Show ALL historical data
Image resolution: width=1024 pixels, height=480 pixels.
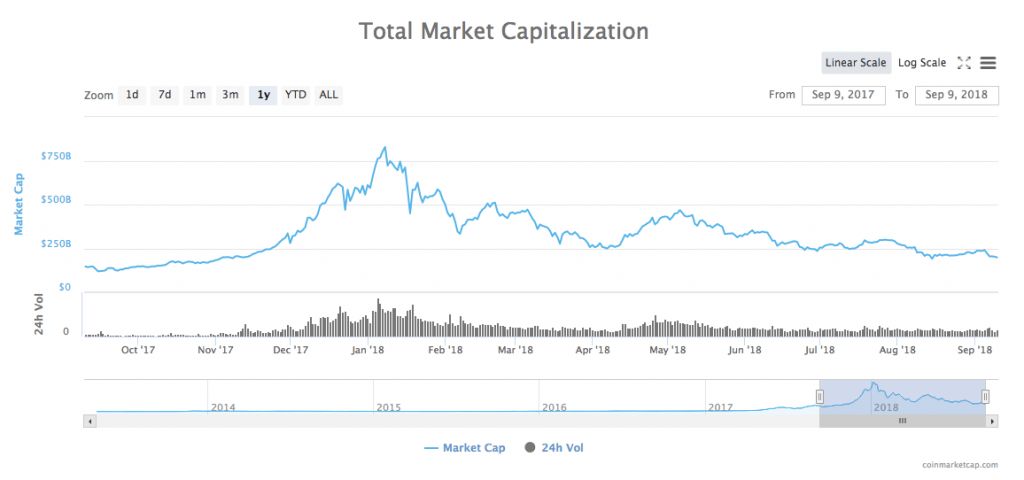[x=328, y=95]
